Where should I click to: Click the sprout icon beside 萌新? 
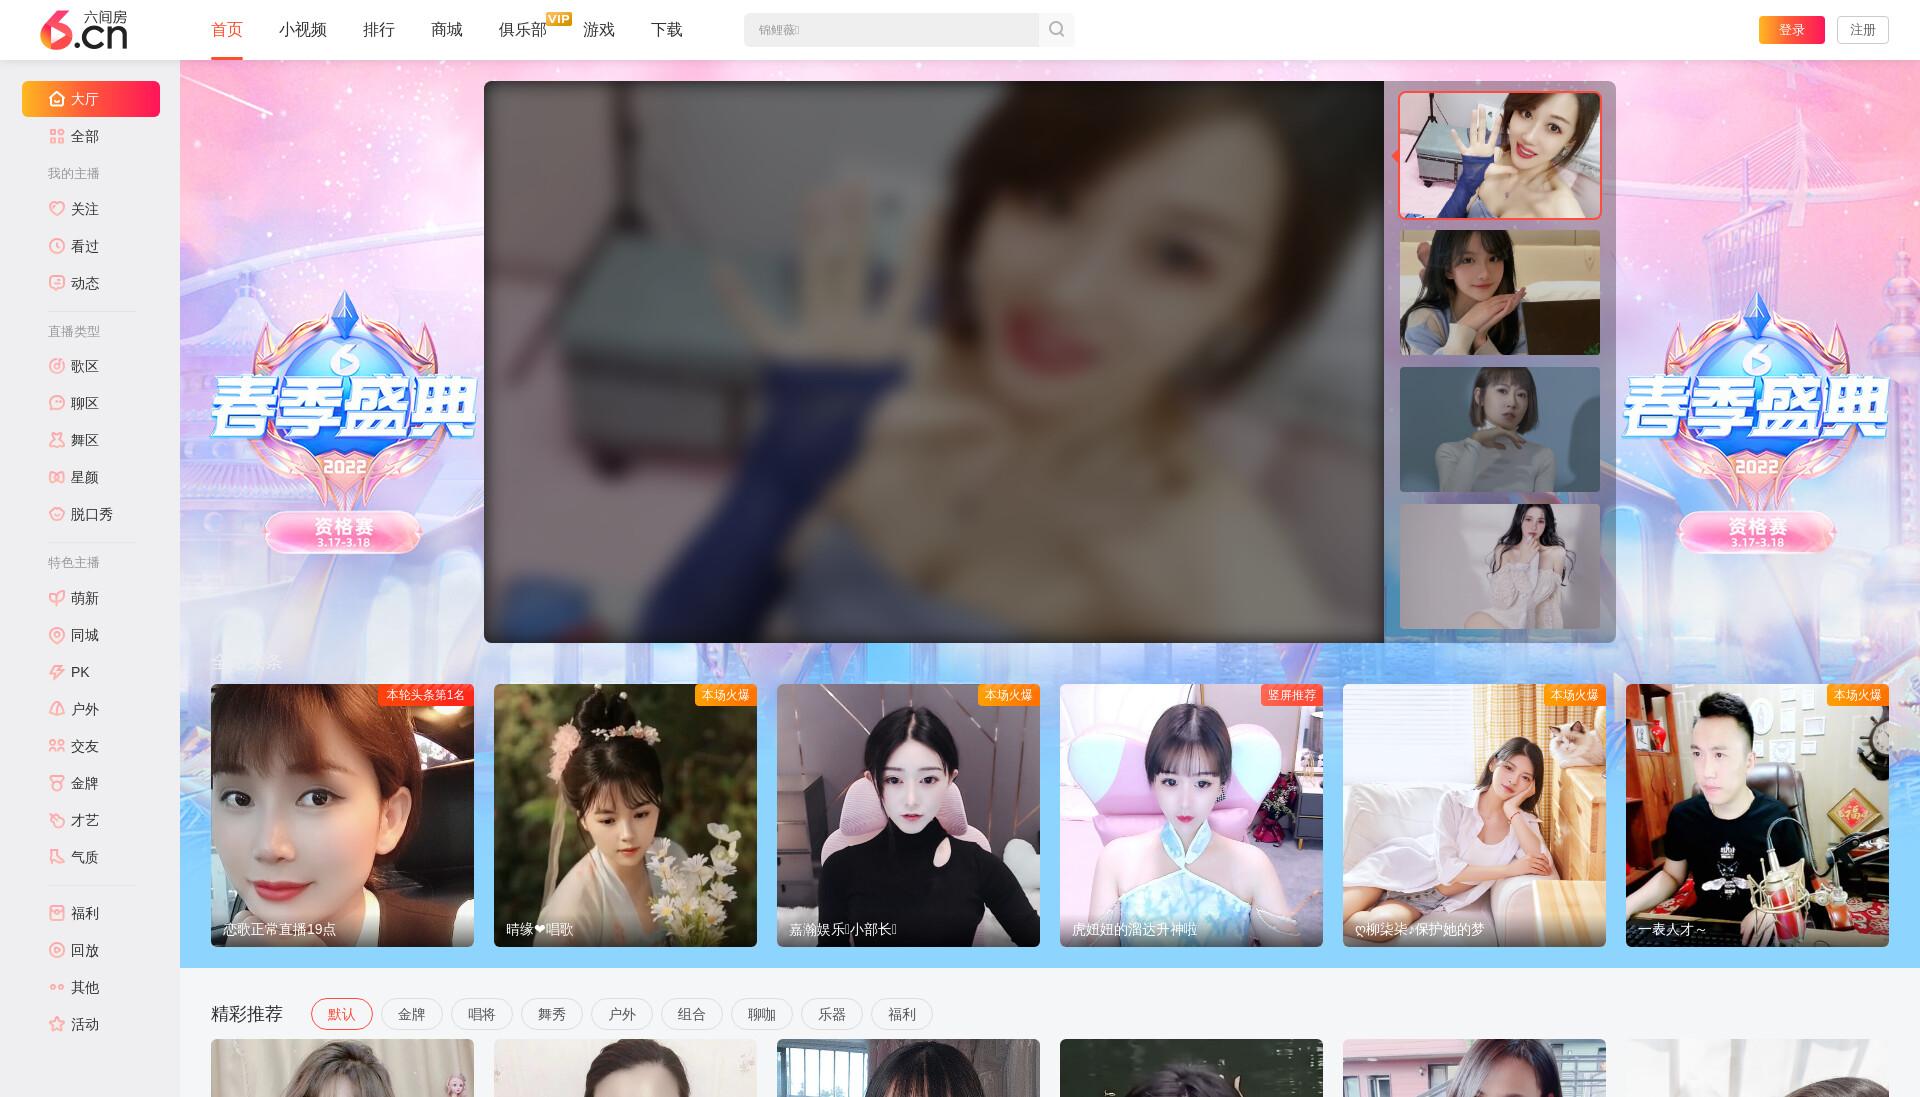click(x=57, y=598)
